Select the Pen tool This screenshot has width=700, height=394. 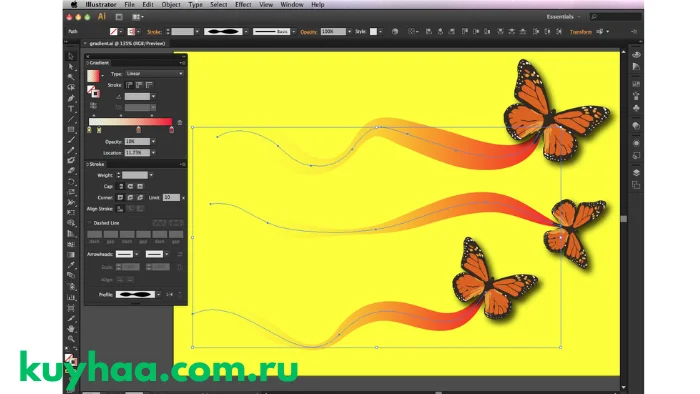[71, 98]
